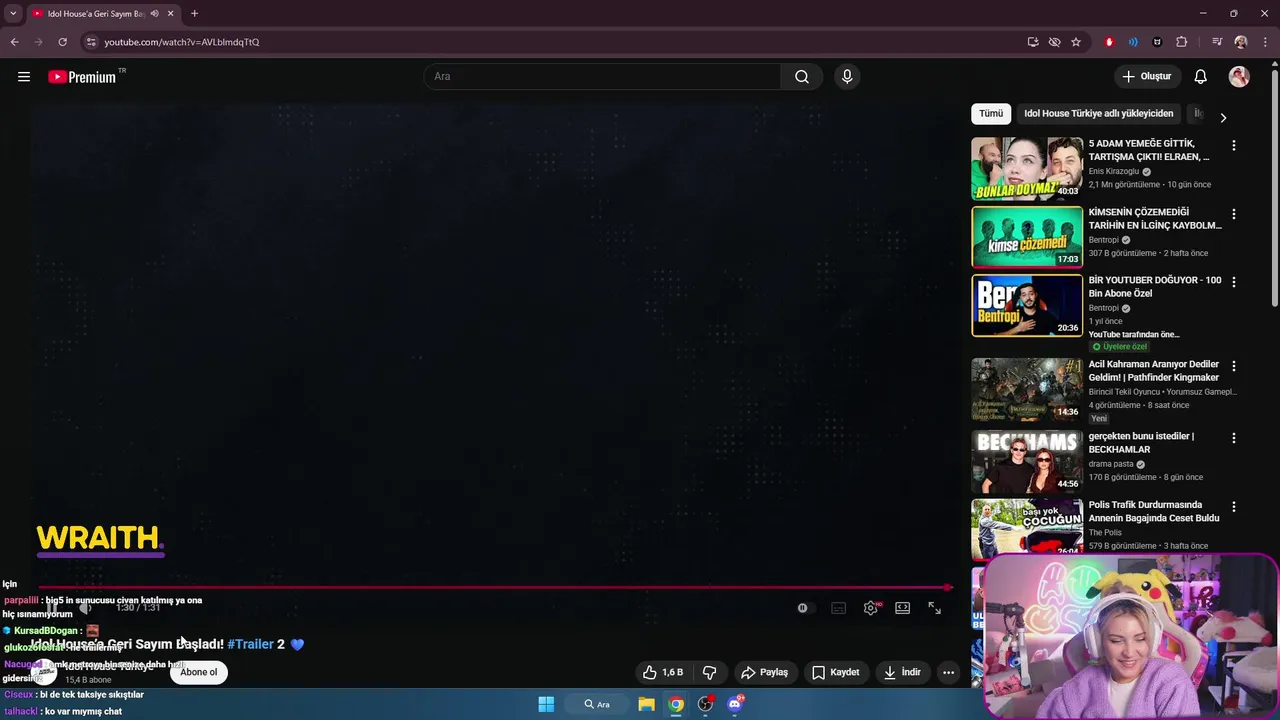Open player settings gear
Screen dimensions: 1280x720
tap(871, 608)
